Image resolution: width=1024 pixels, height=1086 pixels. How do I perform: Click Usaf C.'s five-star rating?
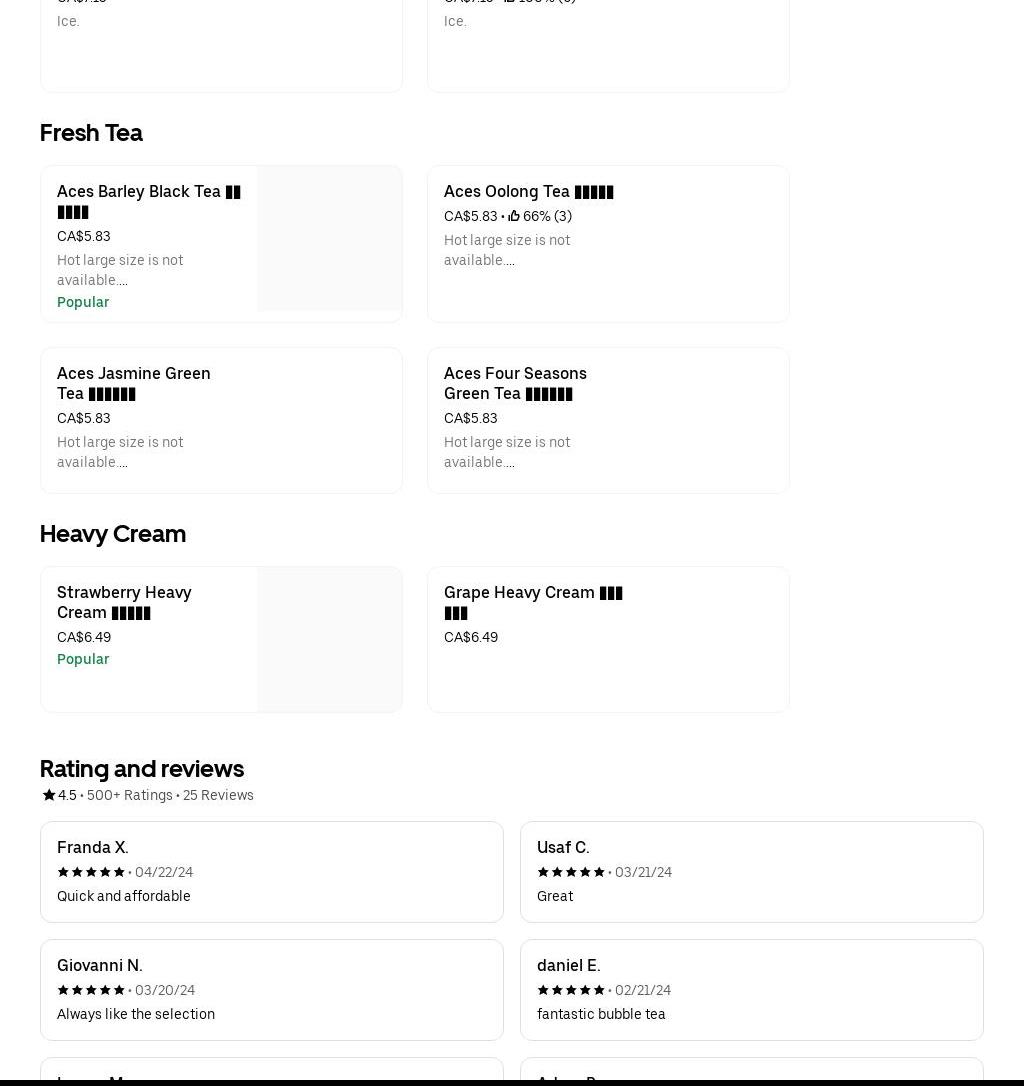click(x=571, y=872)
